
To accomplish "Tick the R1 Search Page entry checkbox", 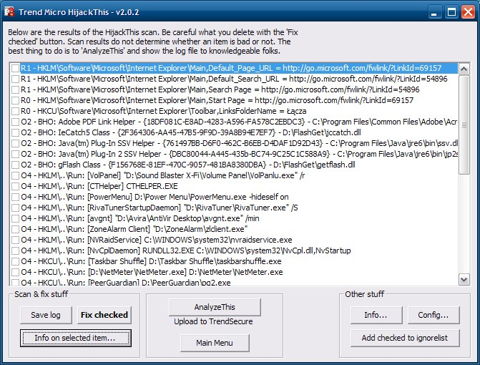I will (15, 90).
